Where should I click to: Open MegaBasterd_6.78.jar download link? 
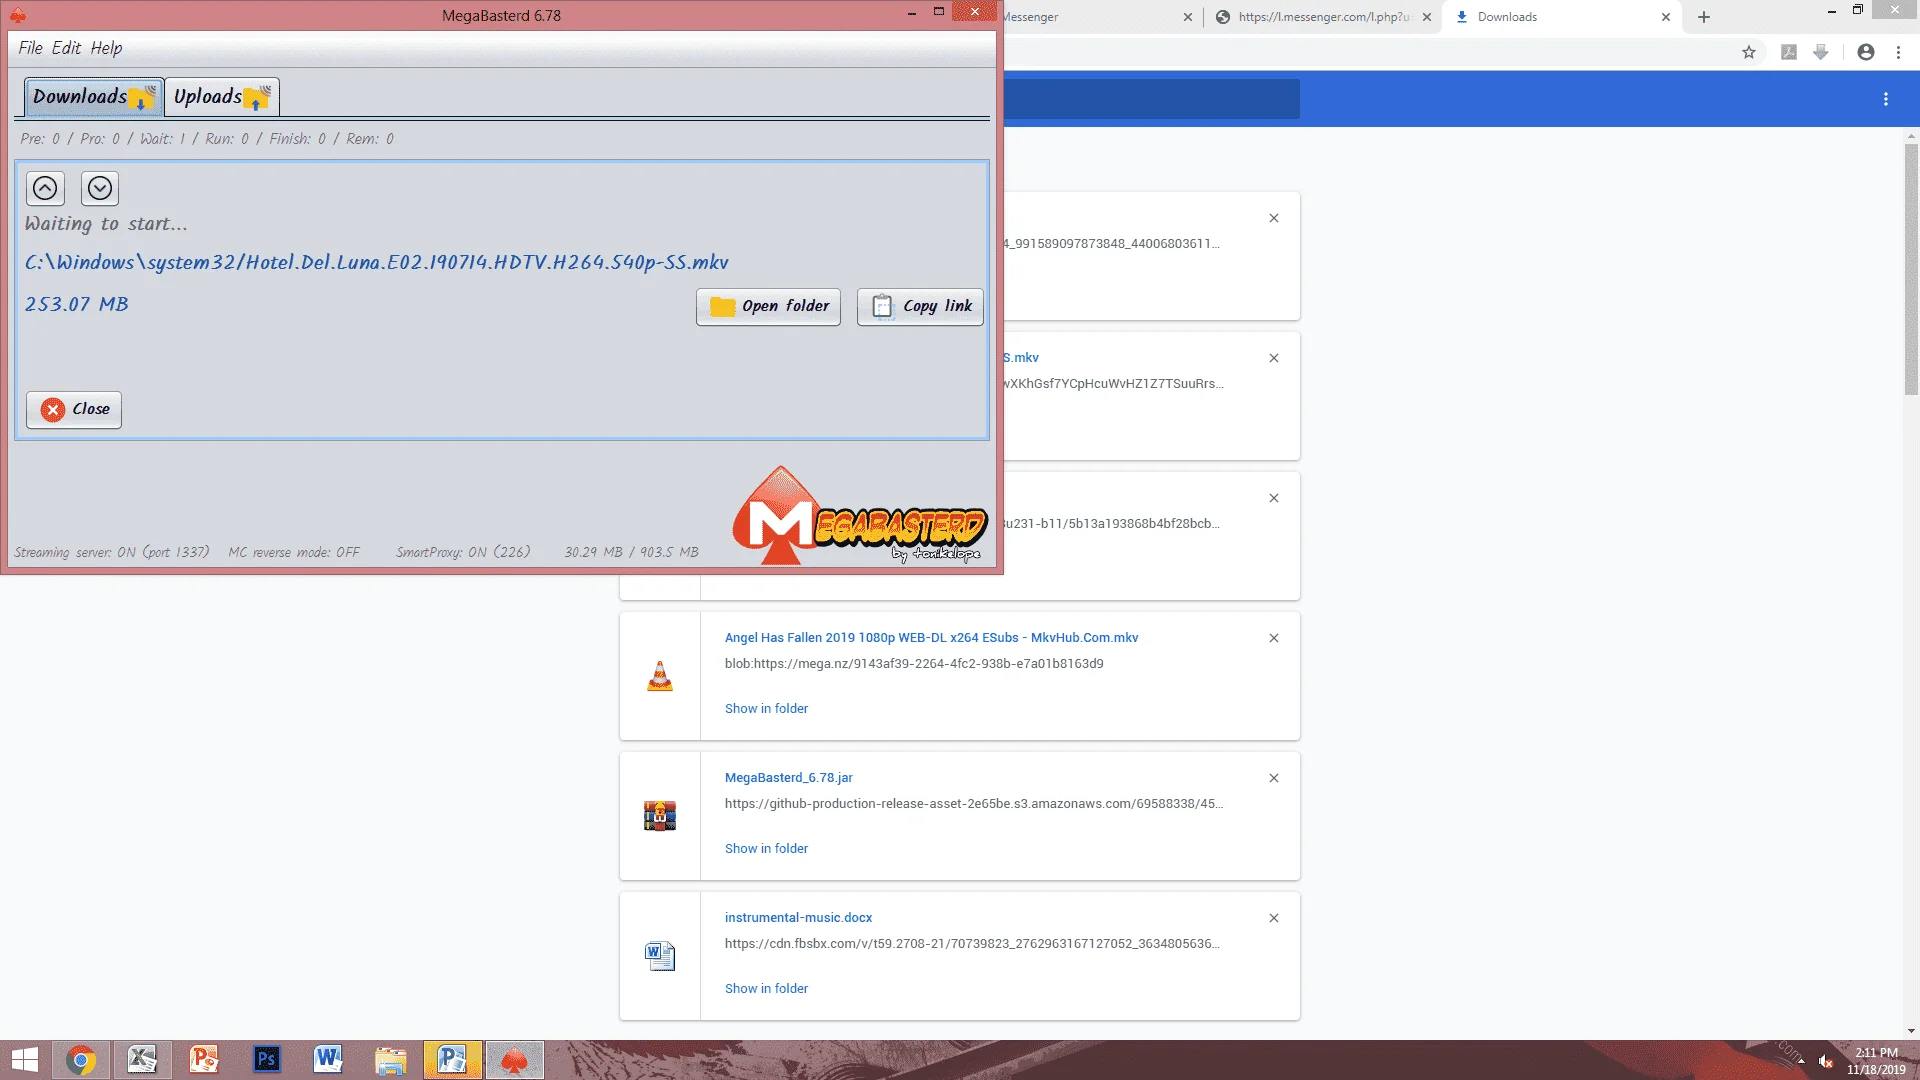click(788, 777)
